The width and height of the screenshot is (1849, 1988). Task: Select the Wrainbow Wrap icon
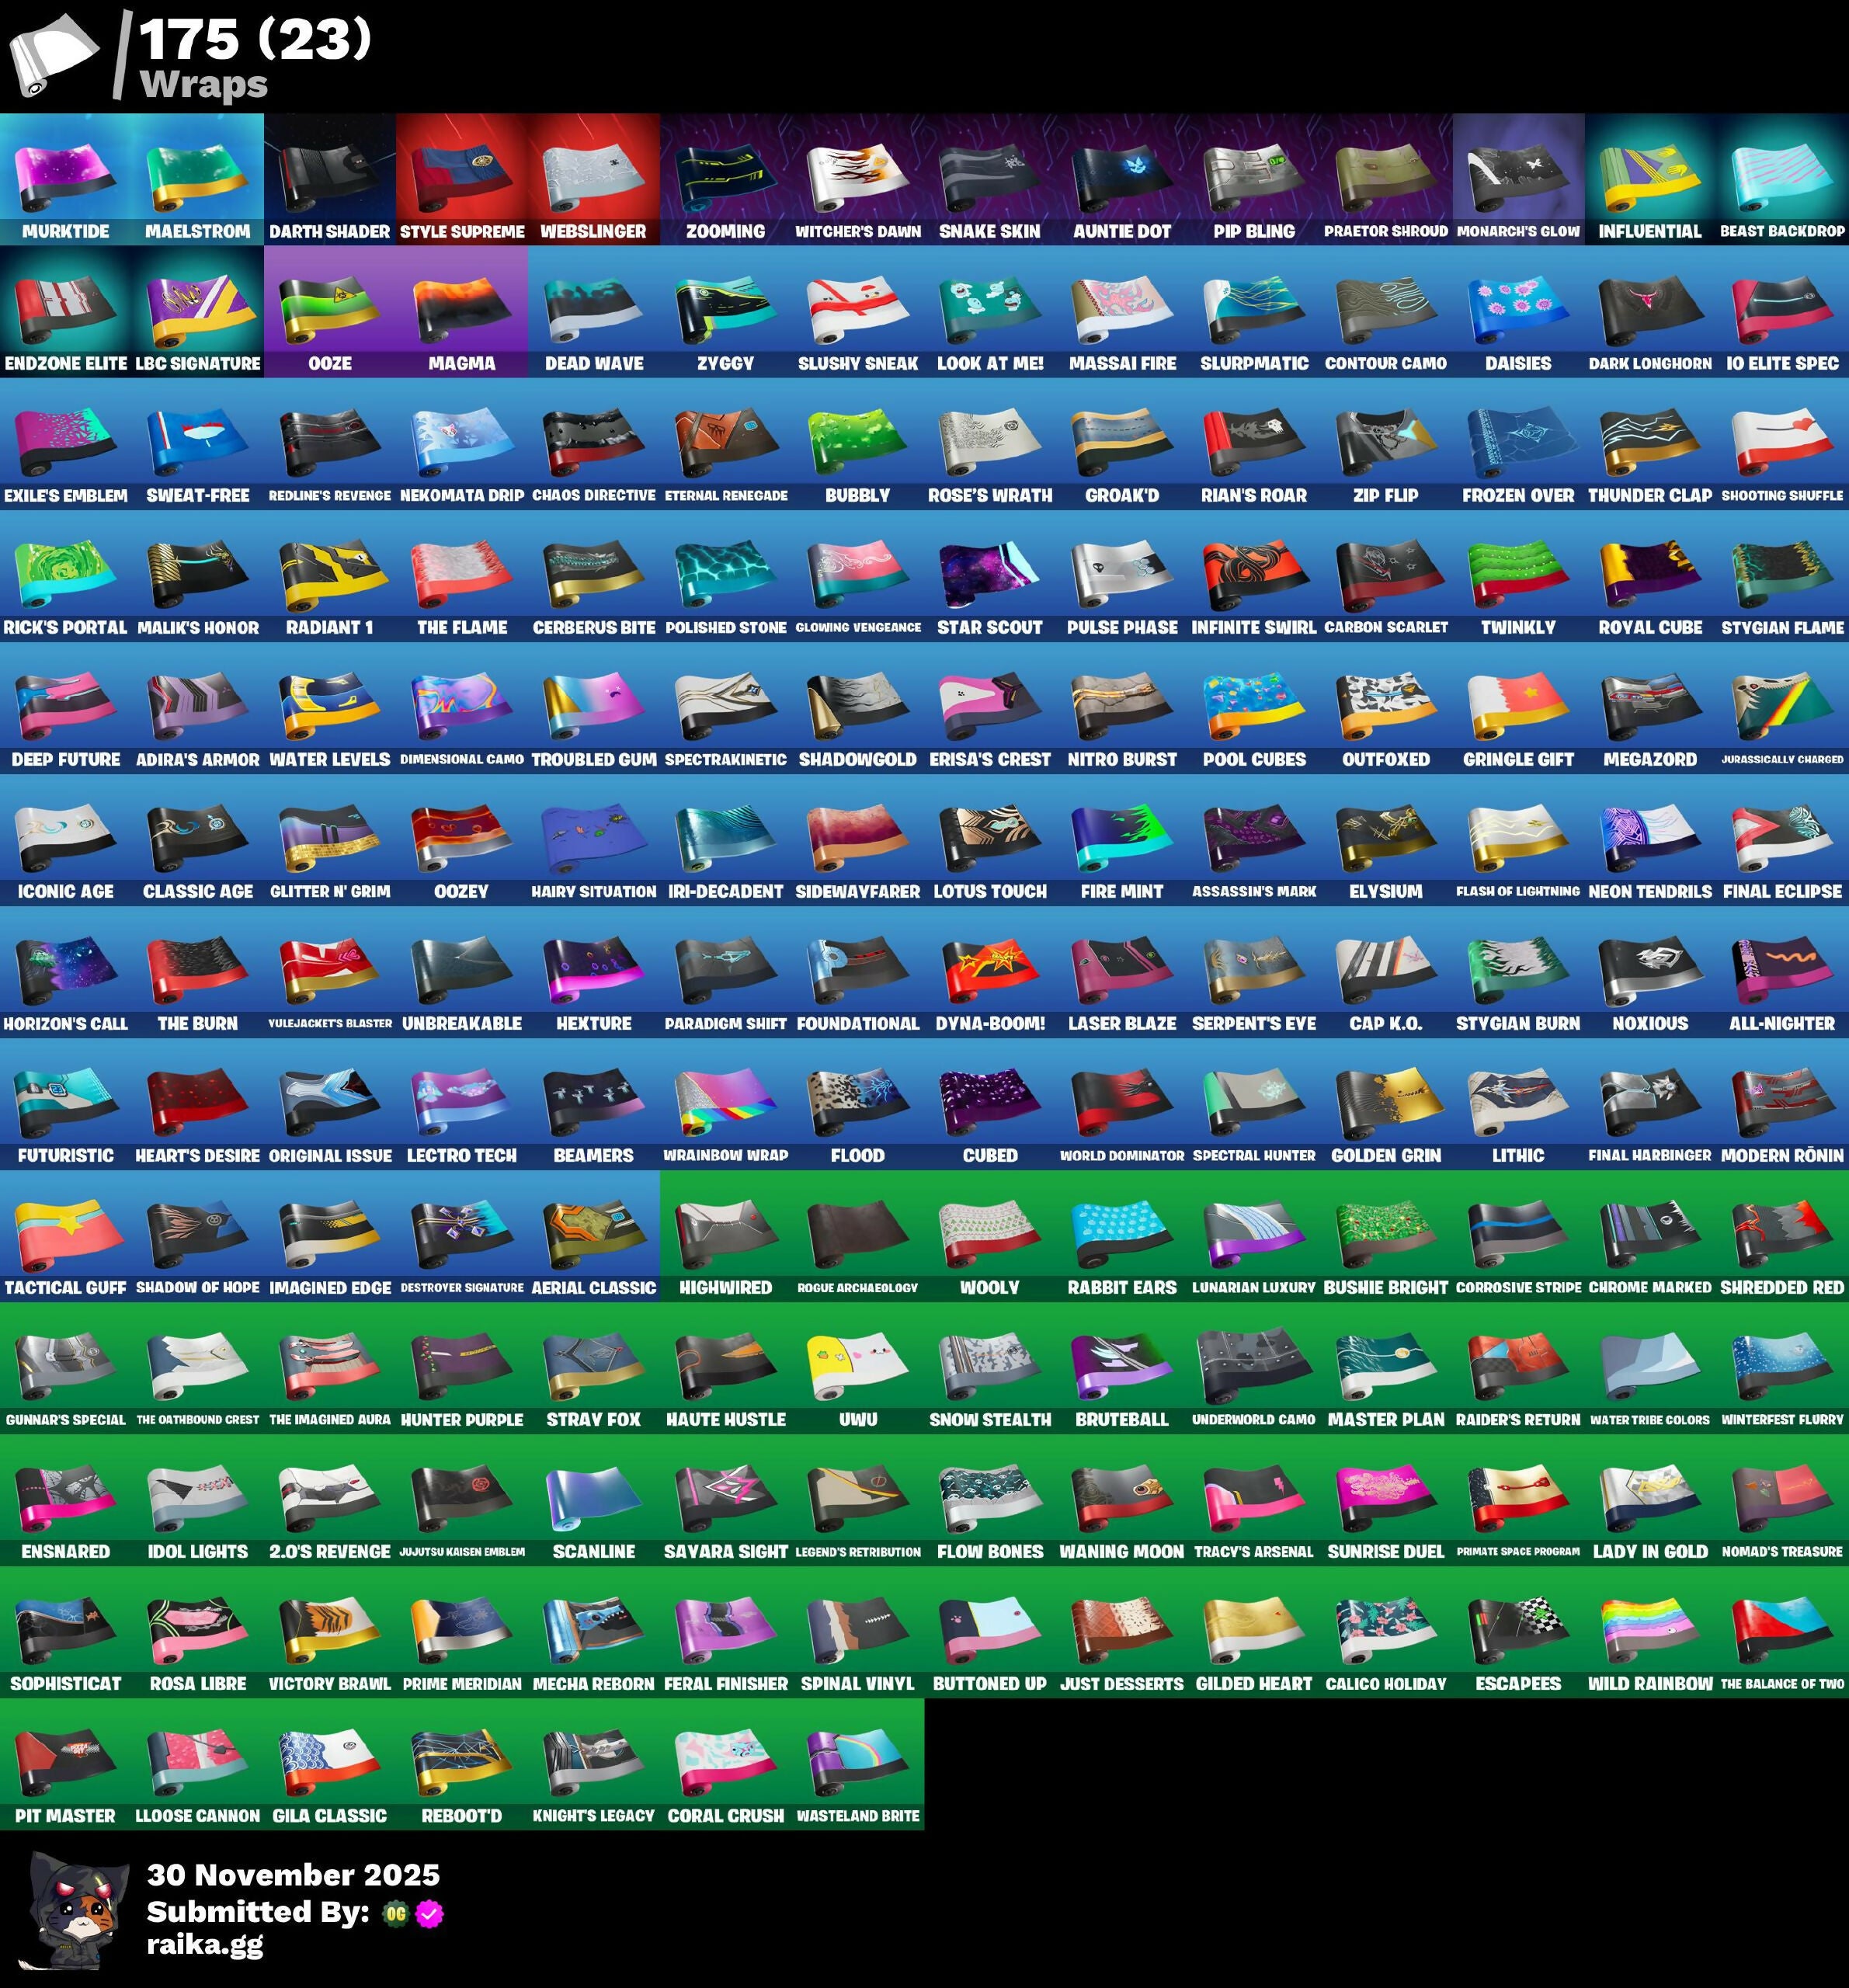click(x=726, y=1100)
